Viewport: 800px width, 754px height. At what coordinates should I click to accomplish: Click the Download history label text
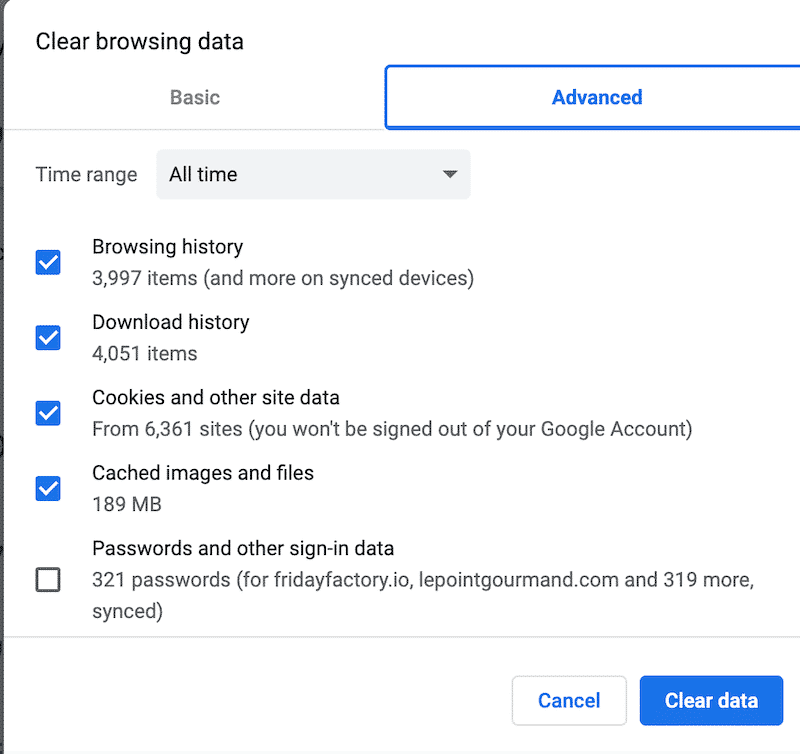coord(170,322)
